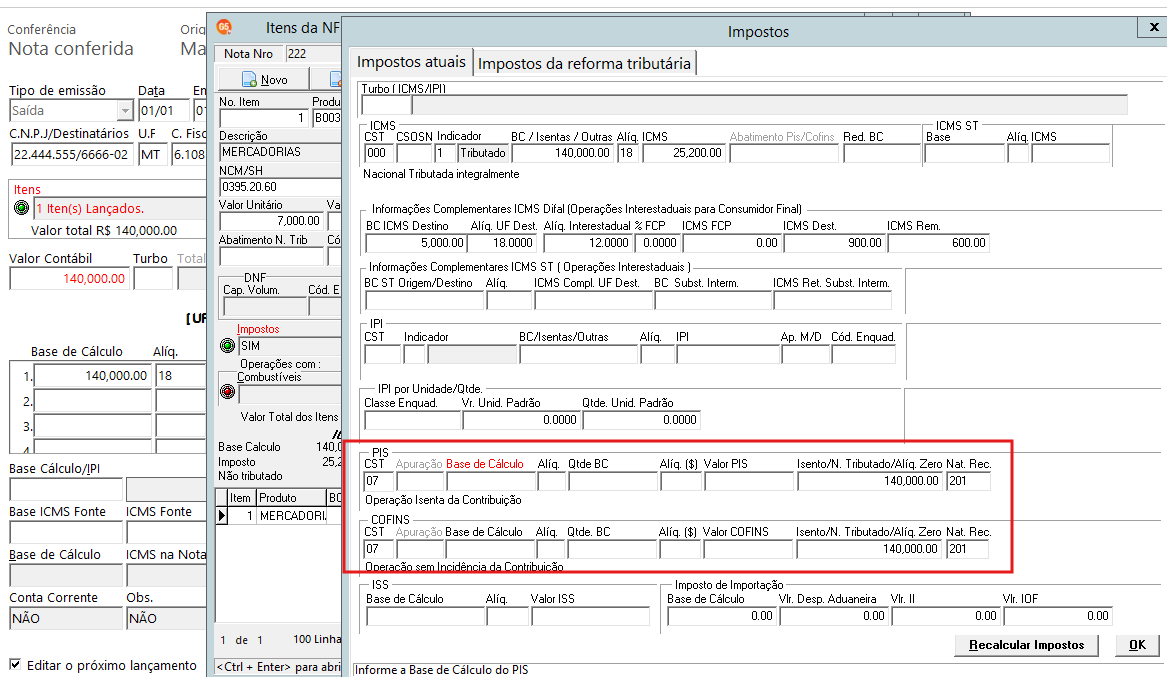Click the BC / Isentas / Outras field
The height and width of the screenshot is (677, 1167).
[x=563, y=153]
